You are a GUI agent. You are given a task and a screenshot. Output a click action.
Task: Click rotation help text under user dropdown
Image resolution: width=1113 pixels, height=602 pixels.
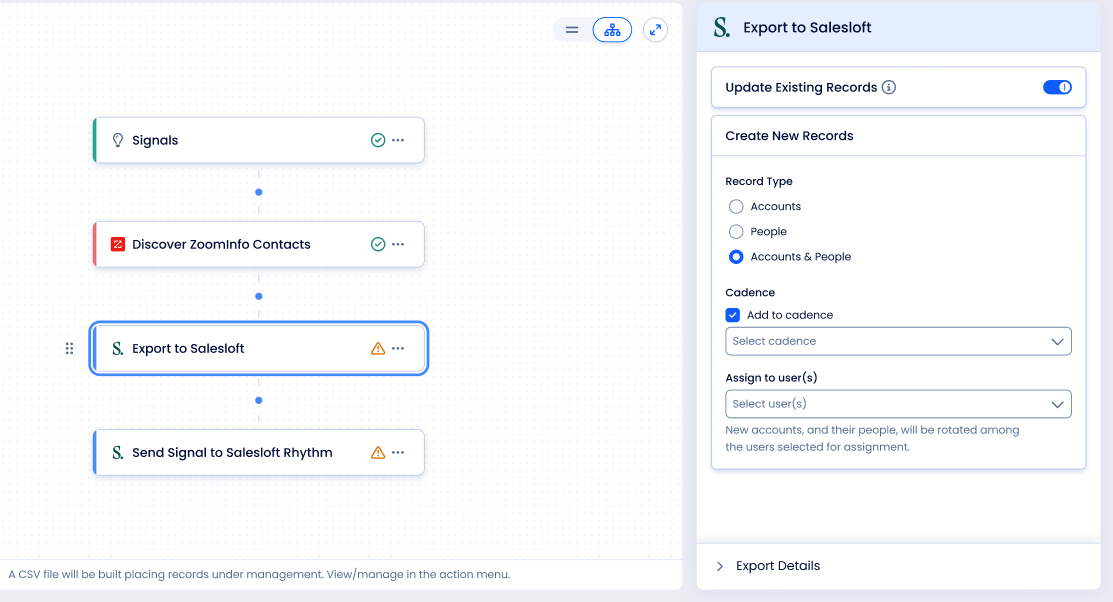[x=872, y=439]
